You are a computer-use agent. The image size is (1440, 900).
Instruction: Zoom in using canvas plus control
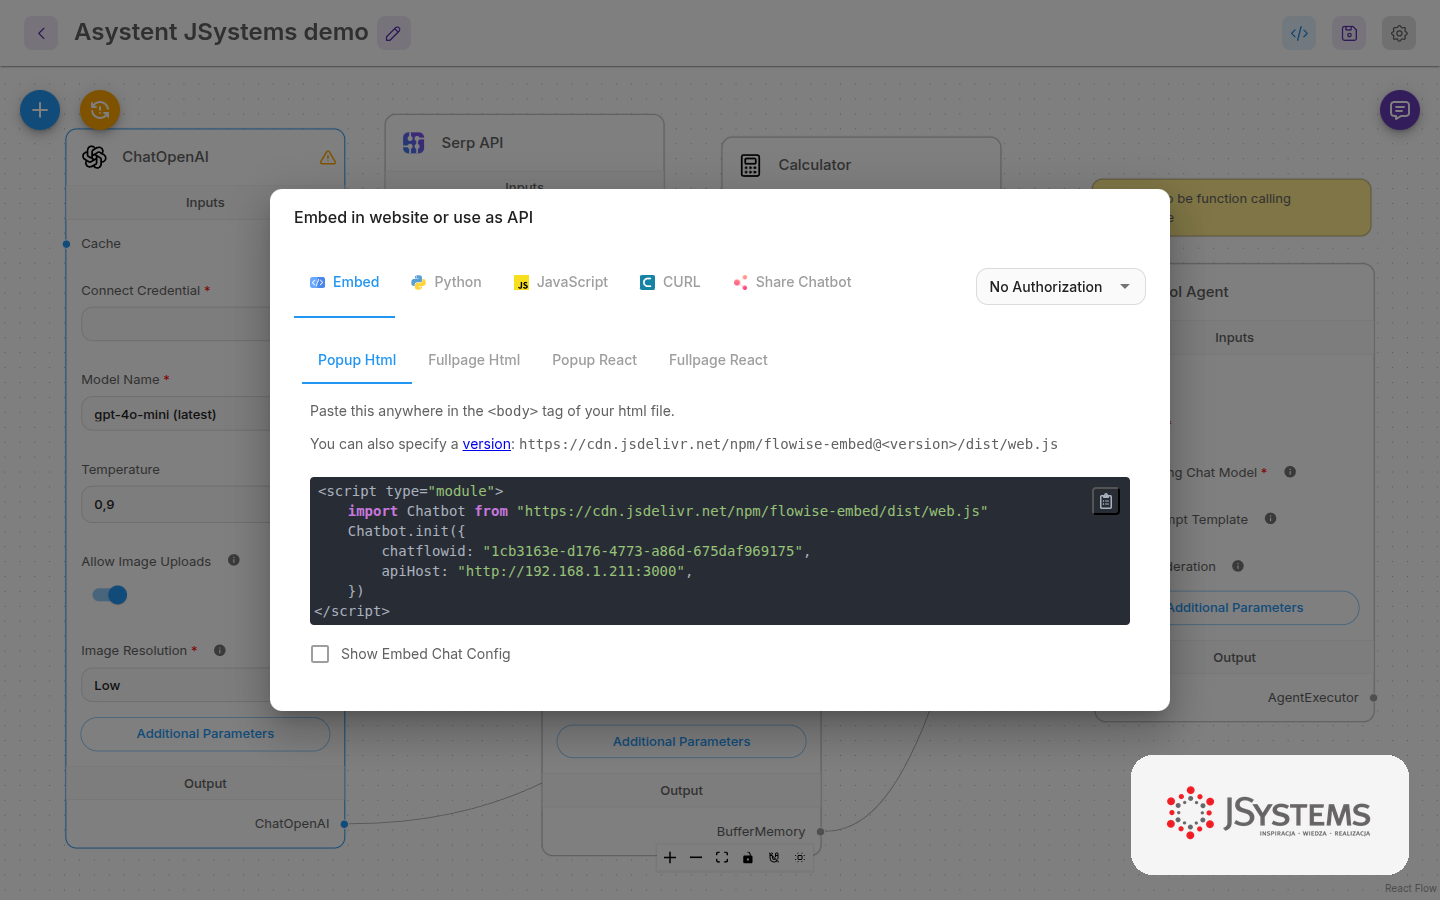click(x=670, y=857)
